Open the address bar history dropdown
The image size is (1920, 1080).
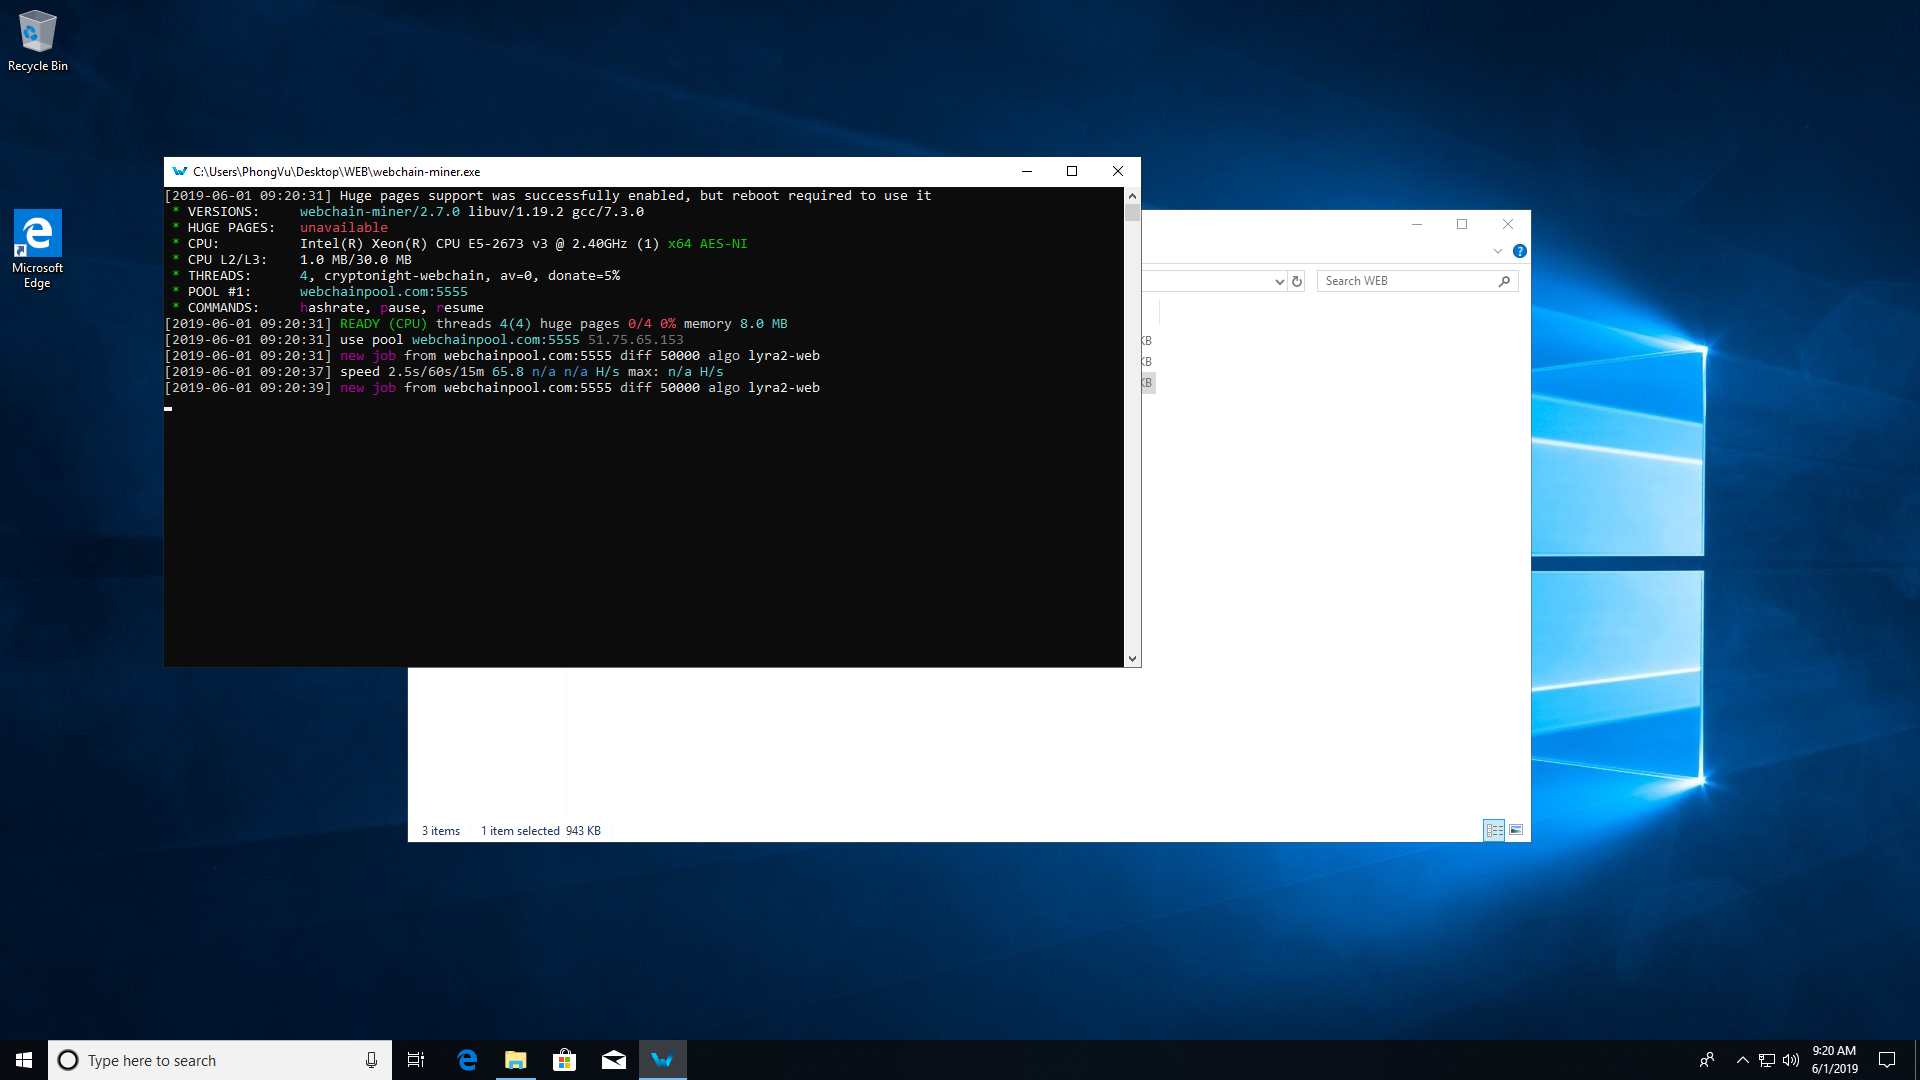point(1279,282)
